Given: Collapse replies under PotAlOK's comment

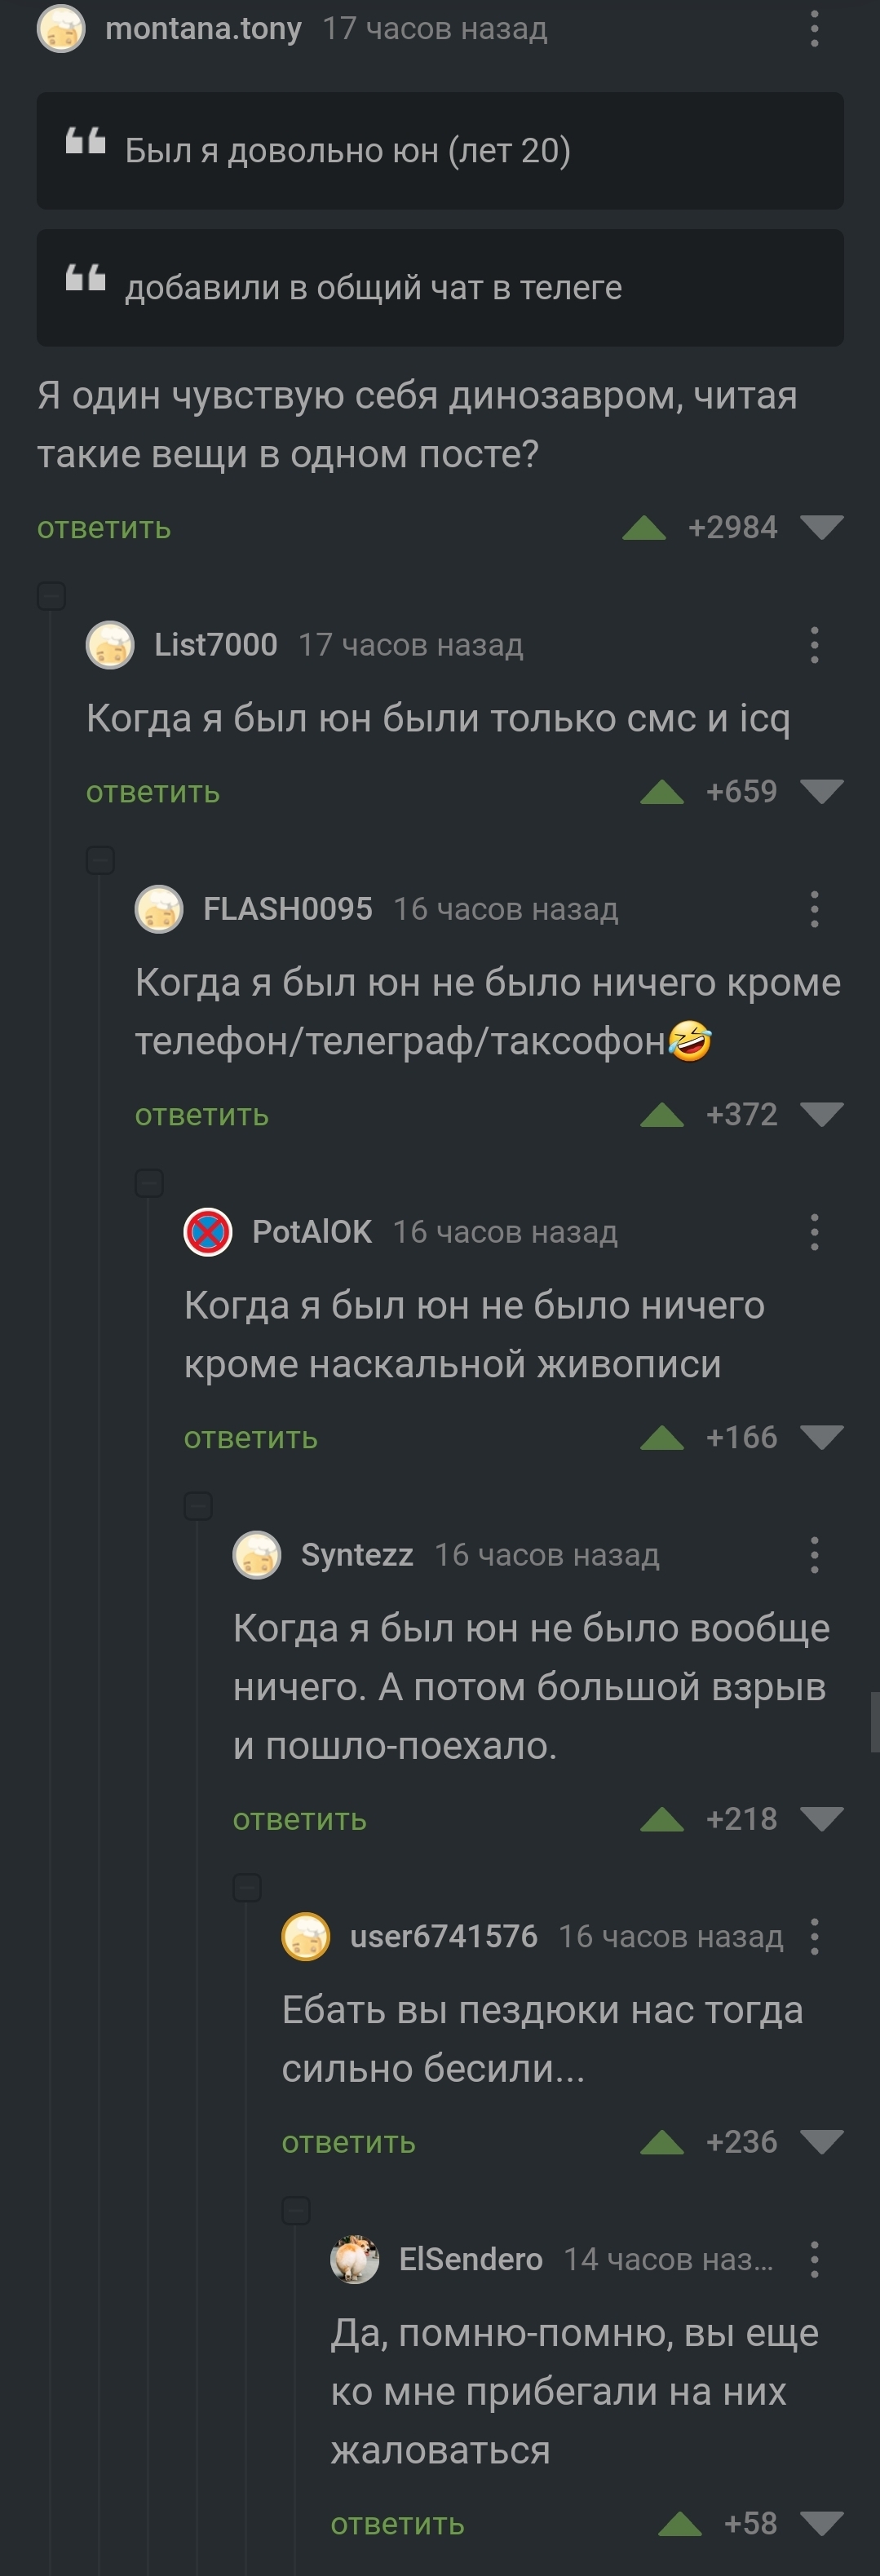Looking at the screenshot, I should 198,1506.
